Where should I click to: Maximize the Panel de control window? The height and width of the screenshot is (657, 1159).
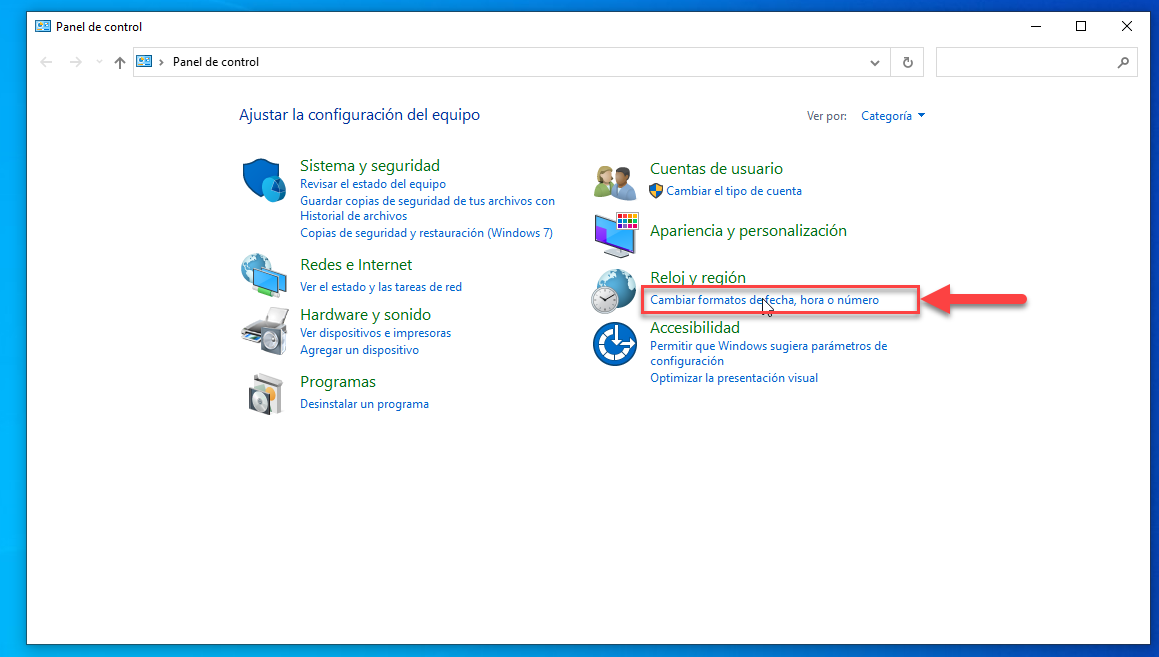1081,27
